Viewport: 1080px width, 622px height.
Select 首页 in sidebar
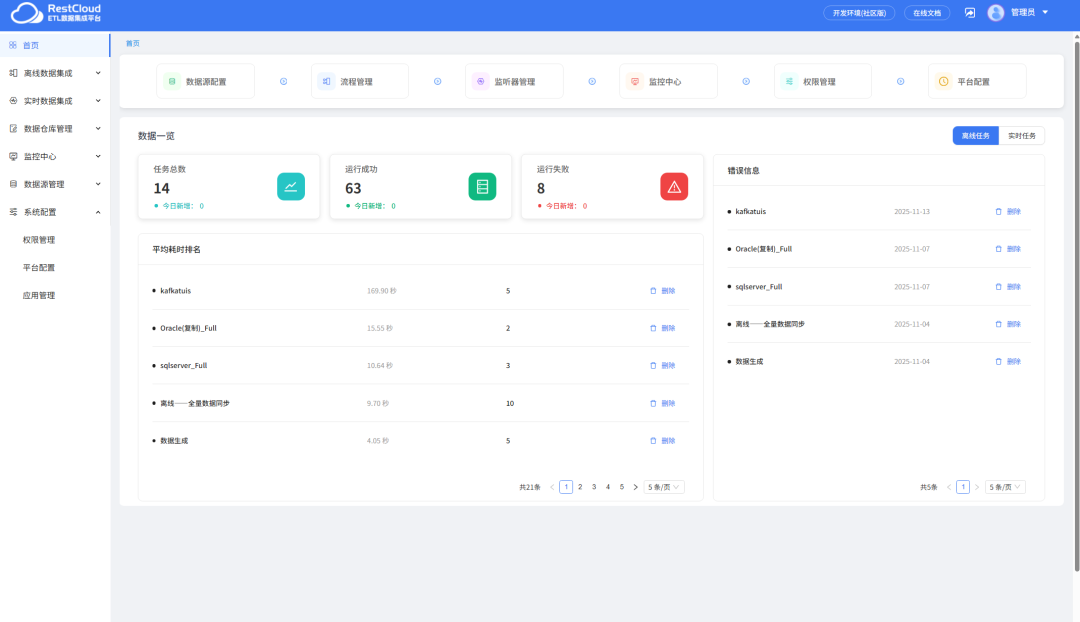tap(55, 45)
